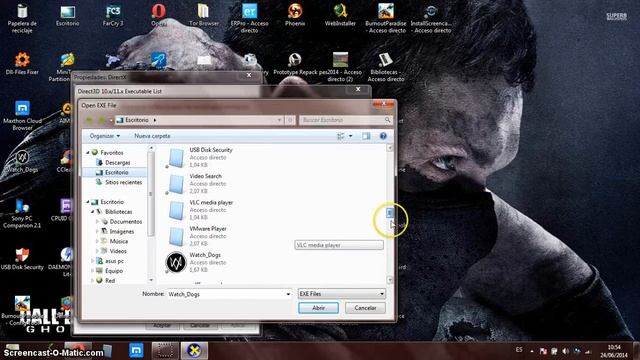640x360 pixels.
Task: Launch Maxthon Cloud Browser desktop icon
Action: tap(22, 116)
